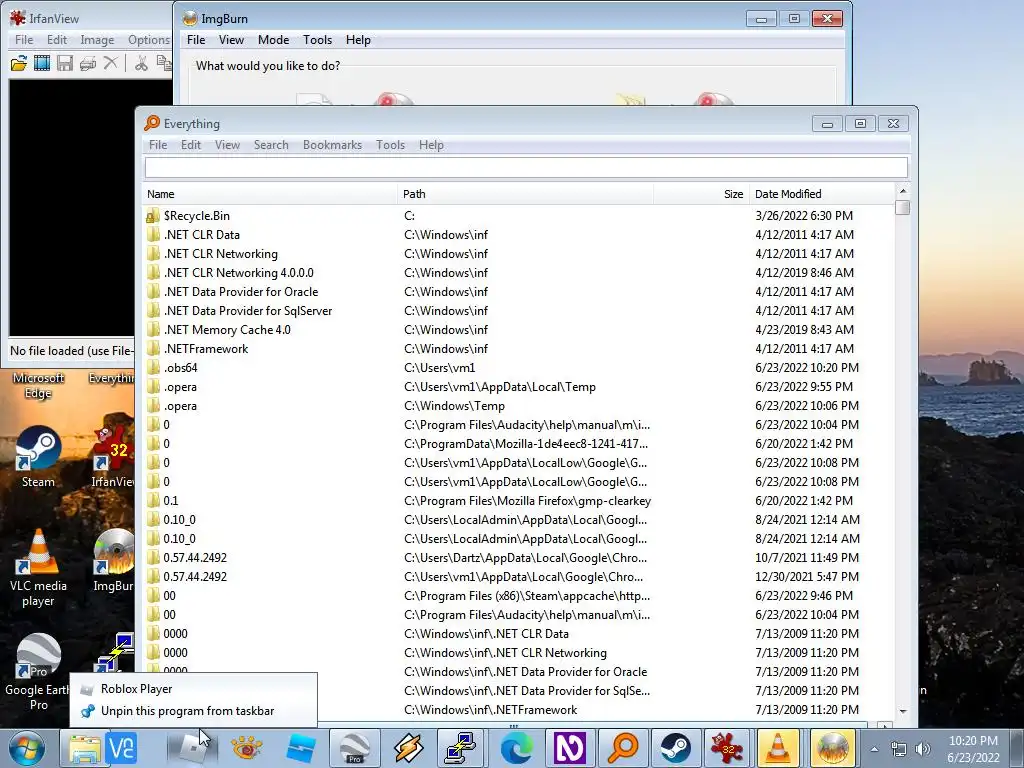Screen dimensions: 1024x768
Task: Select the .NET Memory Cache 4.0 row
Action: pos(519,330)
